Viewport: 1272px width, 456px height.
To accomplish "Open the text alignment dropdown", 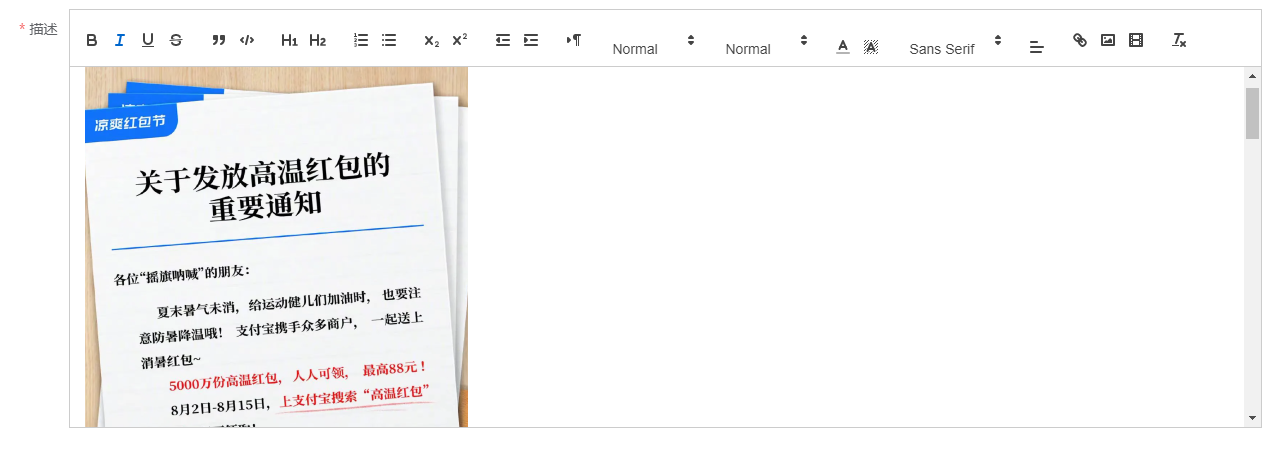I will (x=1037, y=46).
